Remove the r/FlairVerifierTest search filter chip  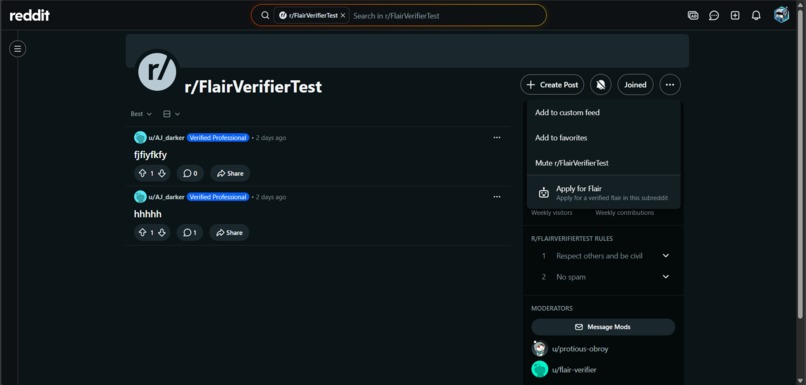343,15
